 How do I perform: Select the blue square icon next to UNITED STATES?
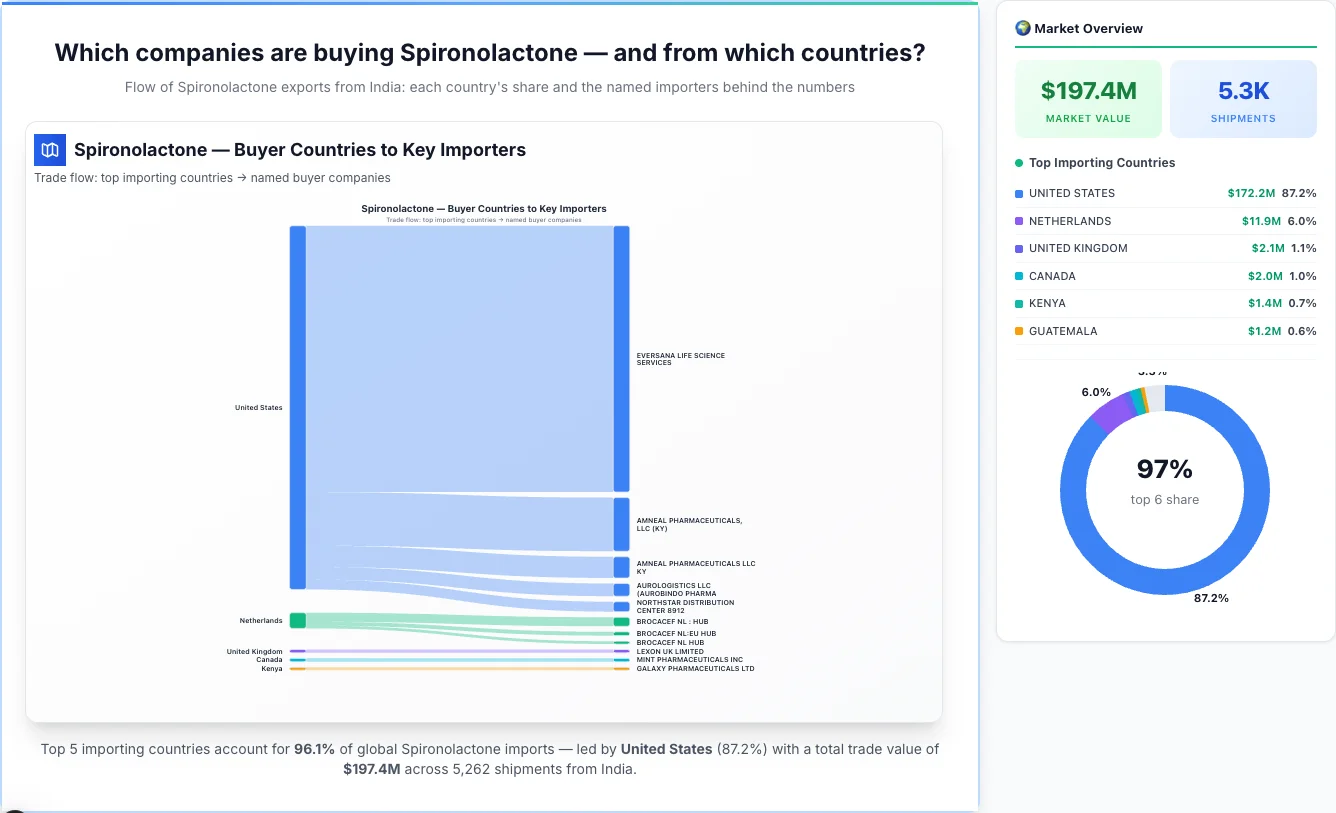pos(1020,193)
